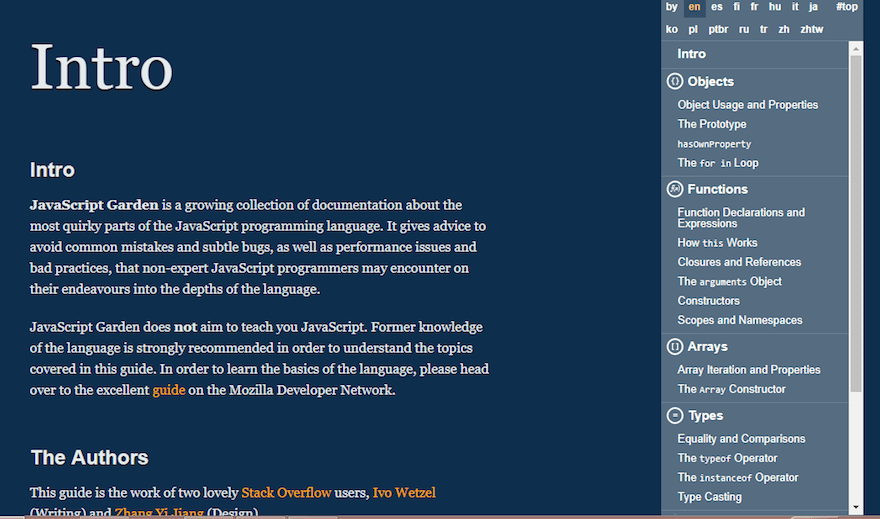Screen dimensions: 880x519
Task: Open Intro in the sidebar
Action: 691,54
